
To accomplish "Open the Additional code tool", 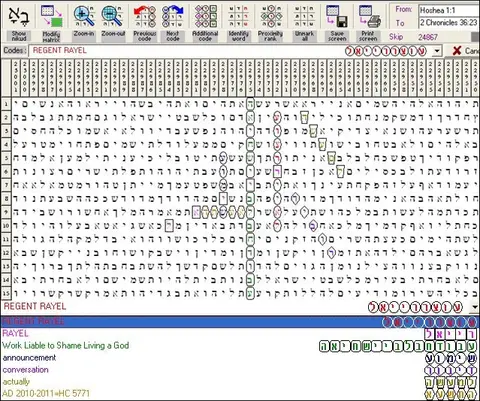I will [205, 16].
